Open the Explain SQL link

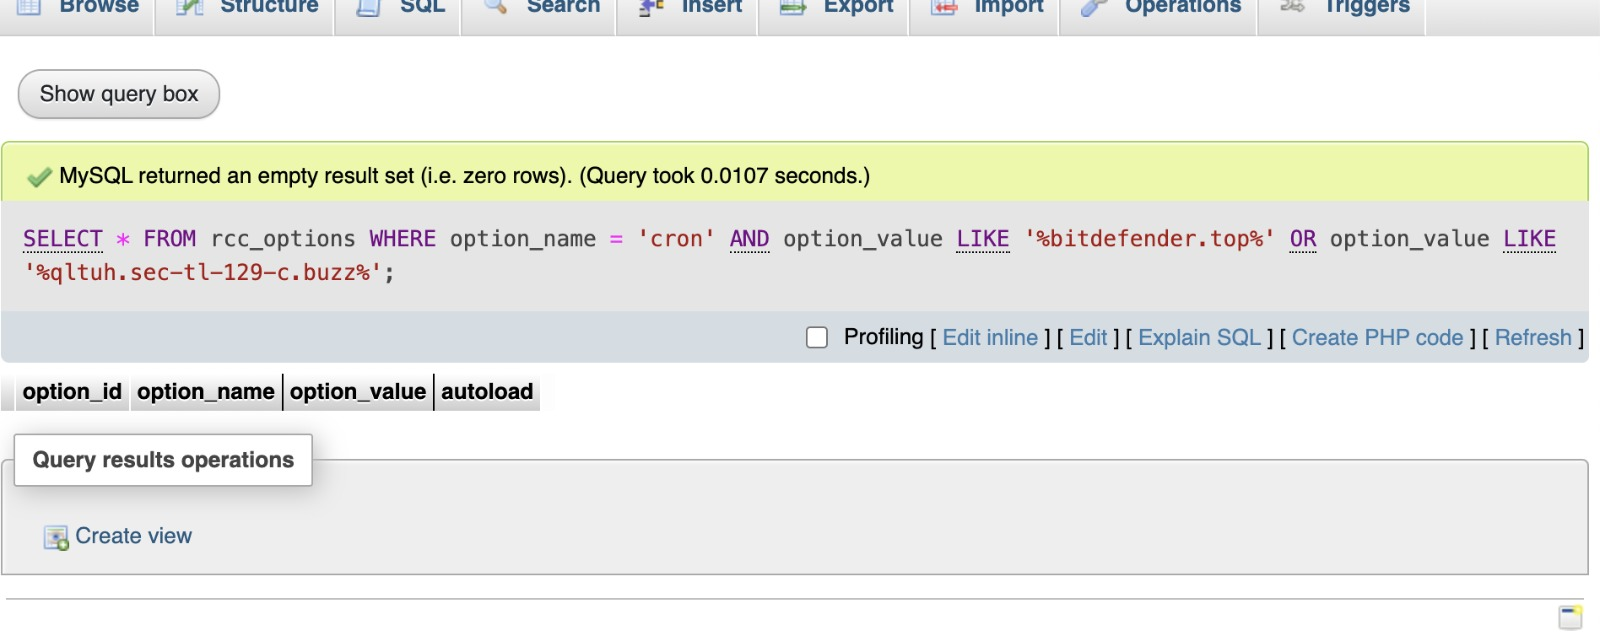[x=1199, y=338]
